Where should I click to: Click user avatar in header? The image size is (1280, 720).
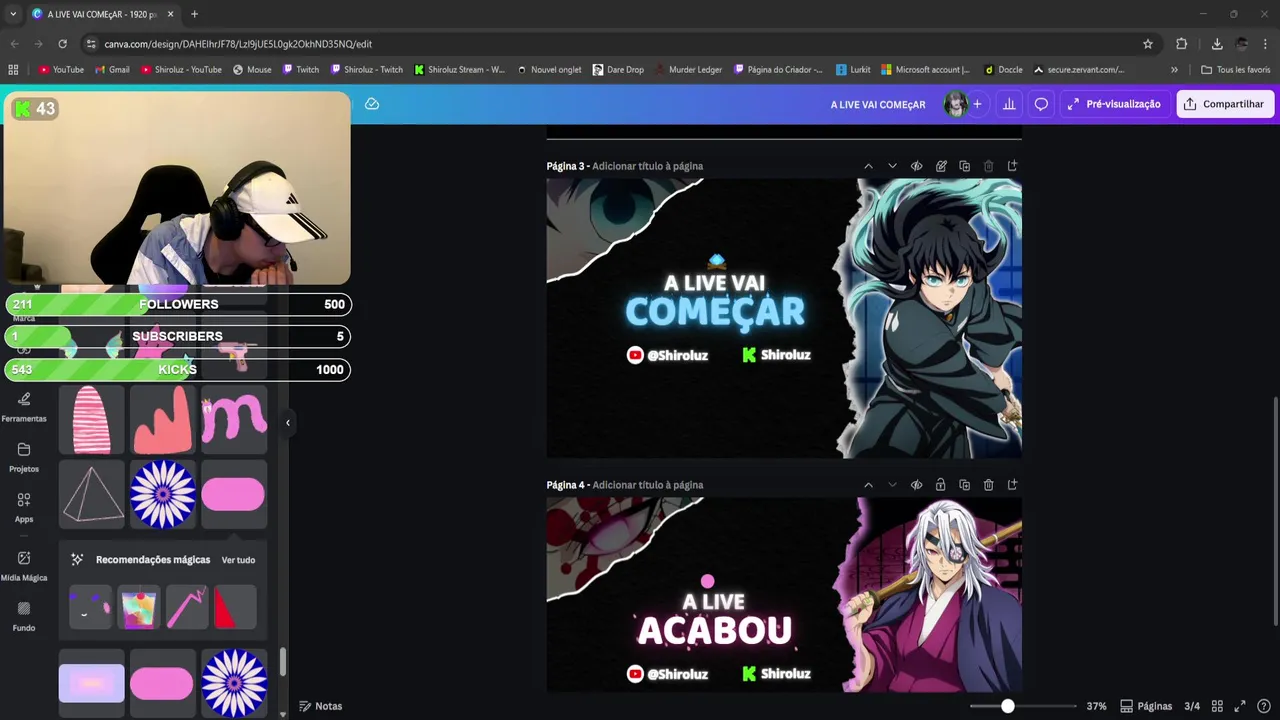pos(955,104)
